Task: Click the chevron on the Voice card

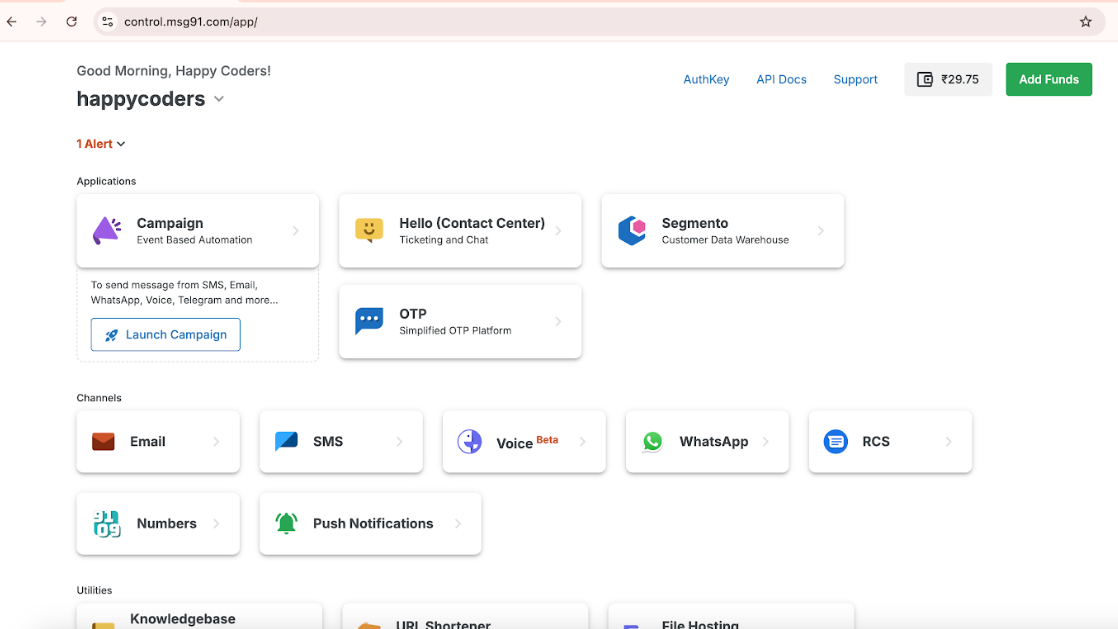Action: pyautogui.click(x=583, y=441)
